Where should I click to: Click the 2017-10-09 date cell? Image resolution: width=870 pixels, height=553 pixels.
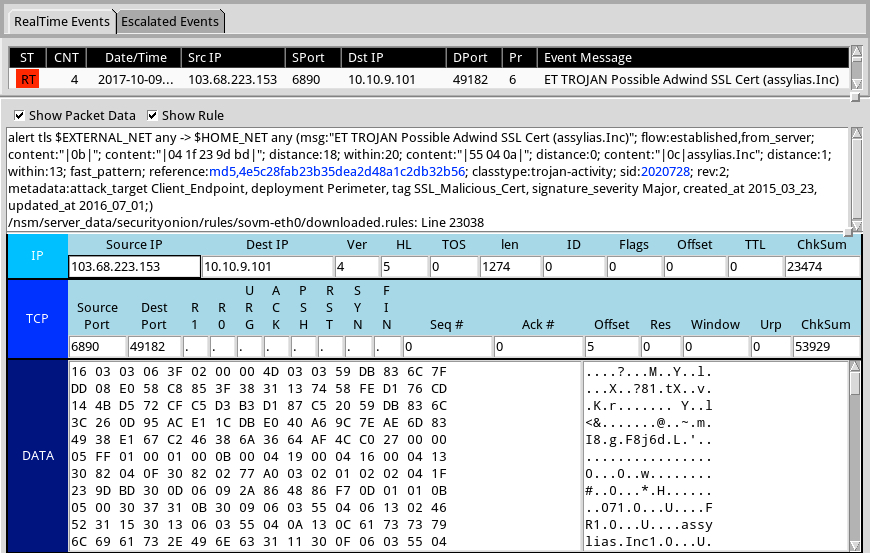coord(135,79)
